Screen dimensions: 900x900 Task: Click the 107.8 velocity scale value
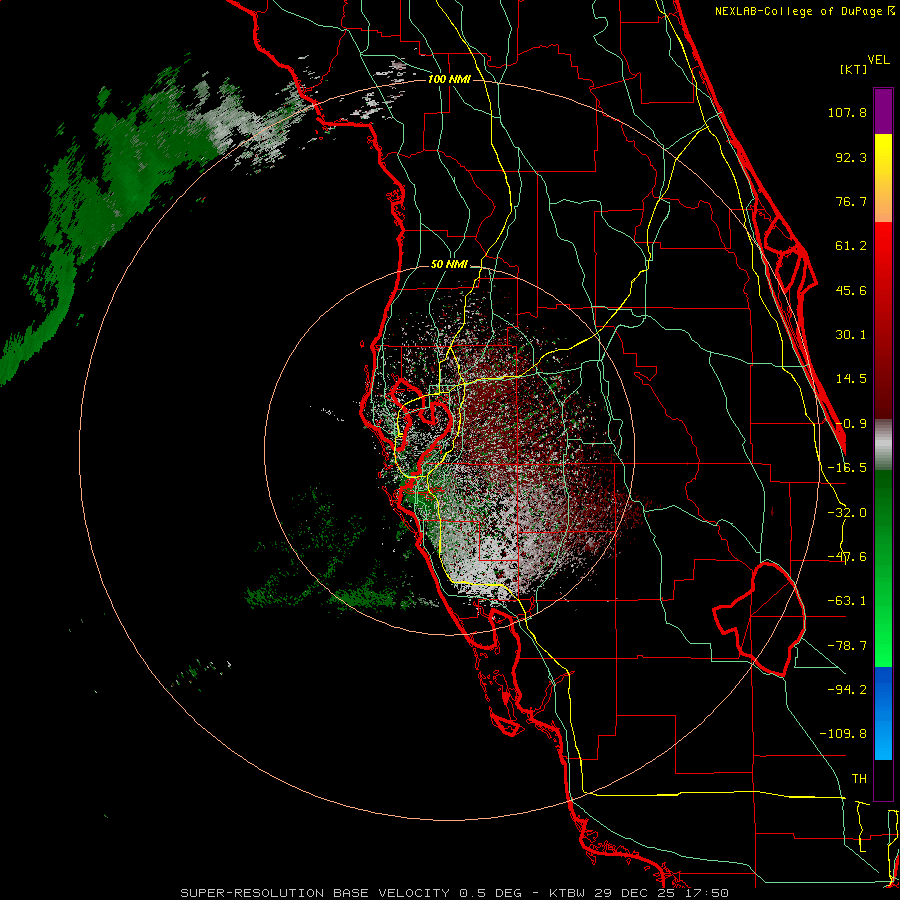pos(847,112)
